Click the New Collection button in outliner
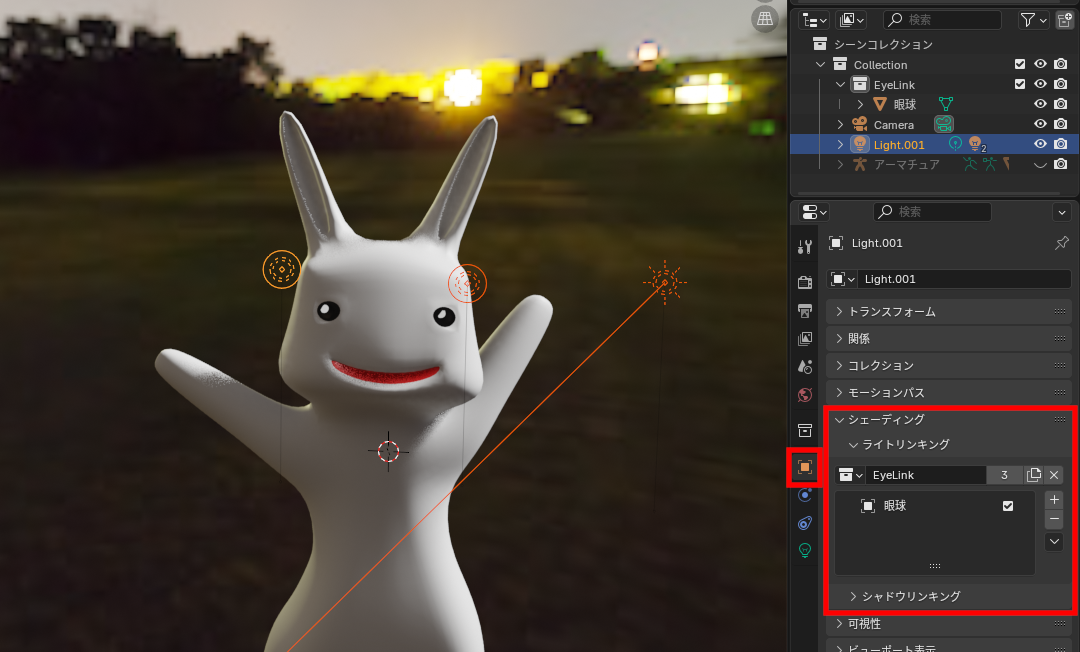The width and height of the screenshot is (1080, 652). tap(1064, 20)
